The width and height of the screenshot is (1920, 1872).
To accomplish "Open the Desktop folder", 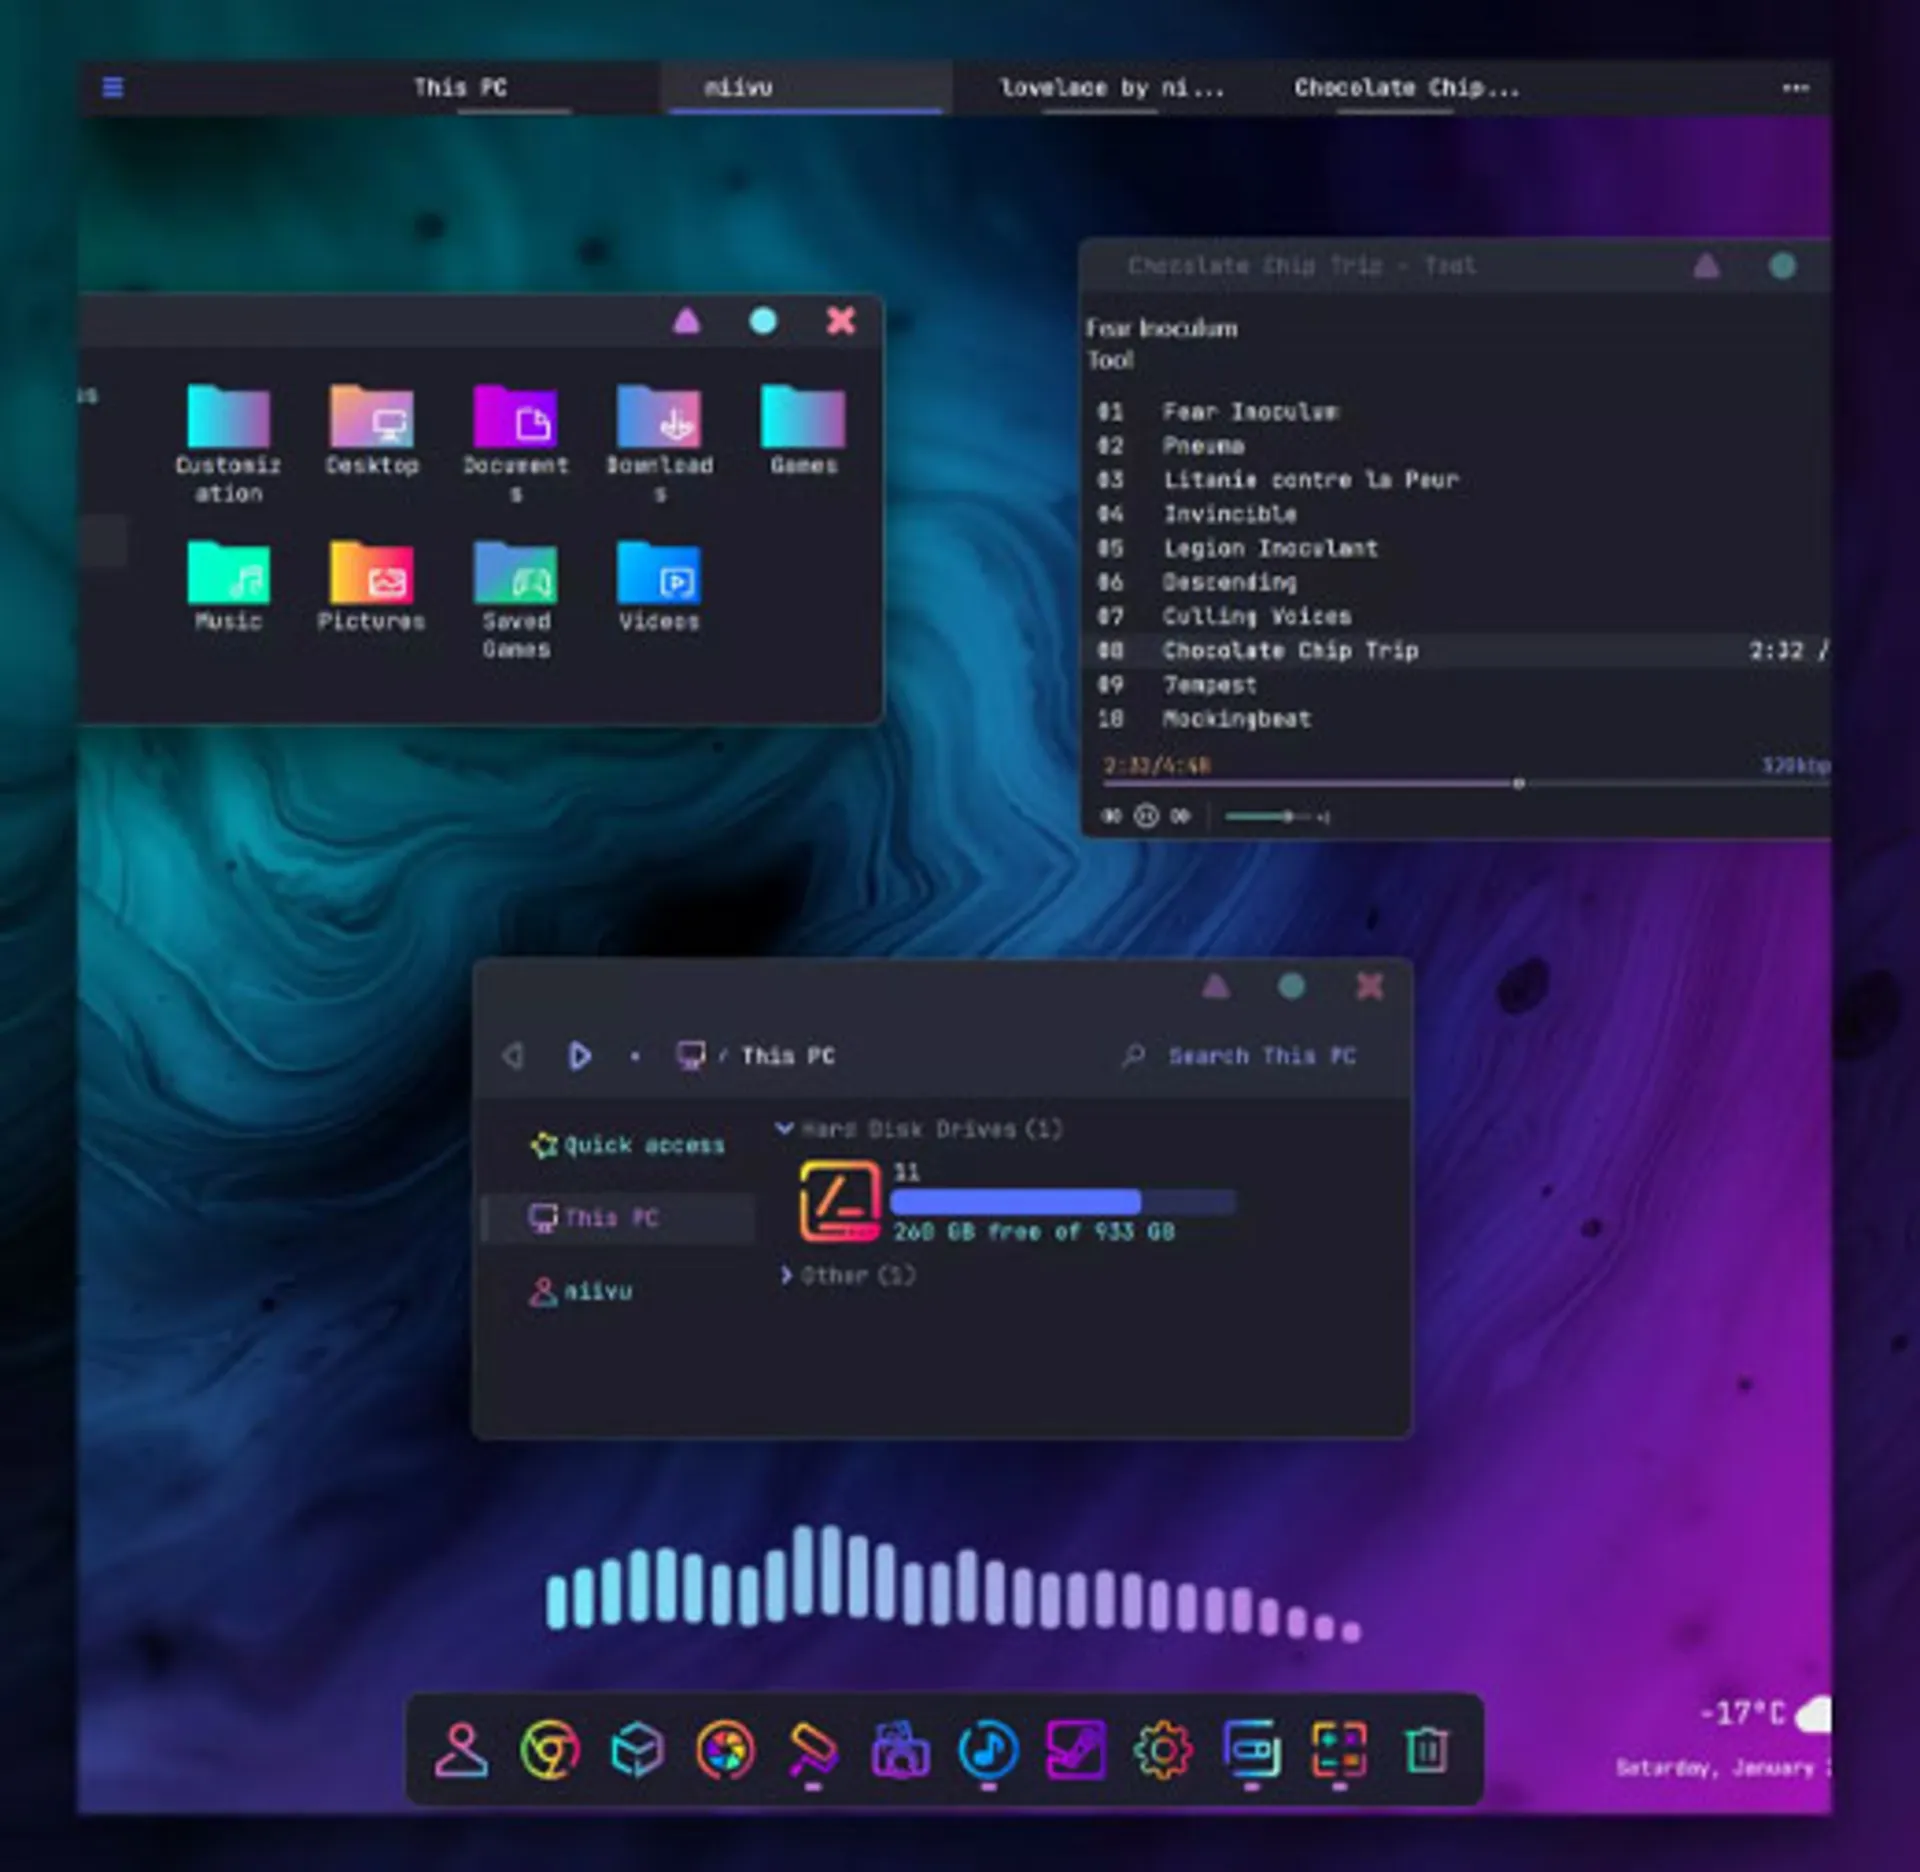I will [x=371, y=430].
